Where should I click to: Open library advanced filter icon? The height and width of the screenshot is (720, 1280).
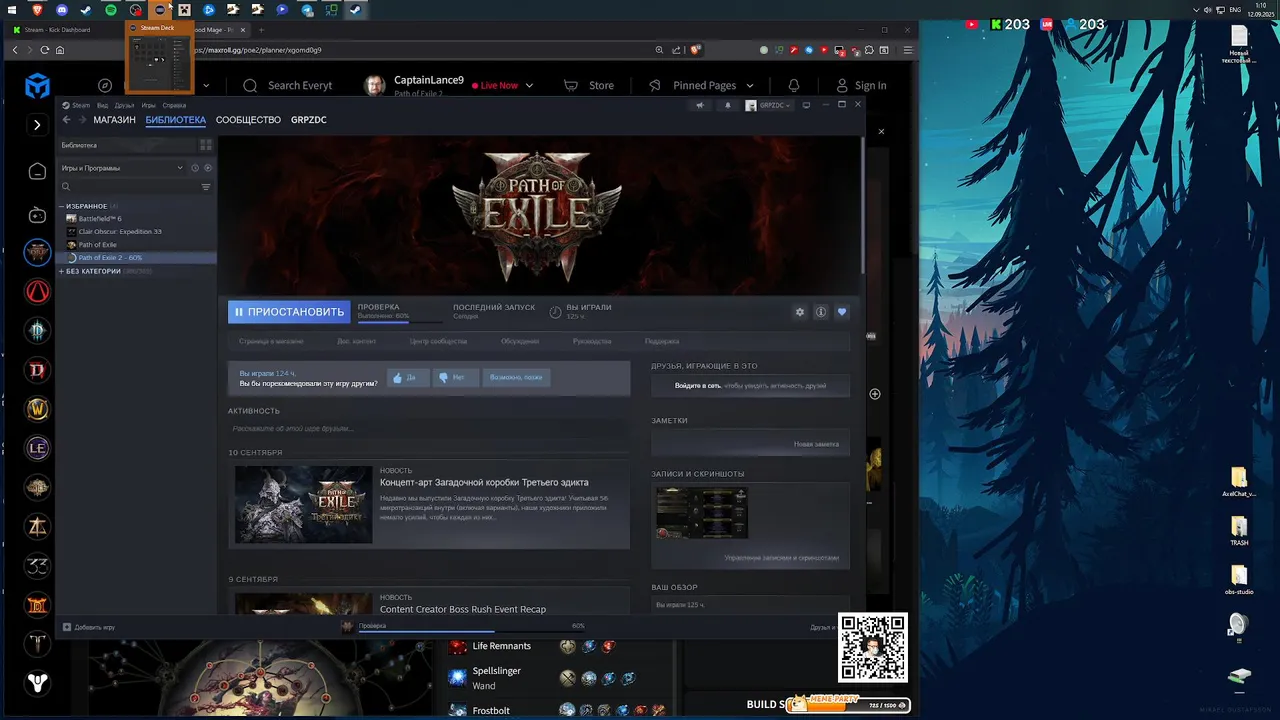pyautogui.click(x=206, y=187)
